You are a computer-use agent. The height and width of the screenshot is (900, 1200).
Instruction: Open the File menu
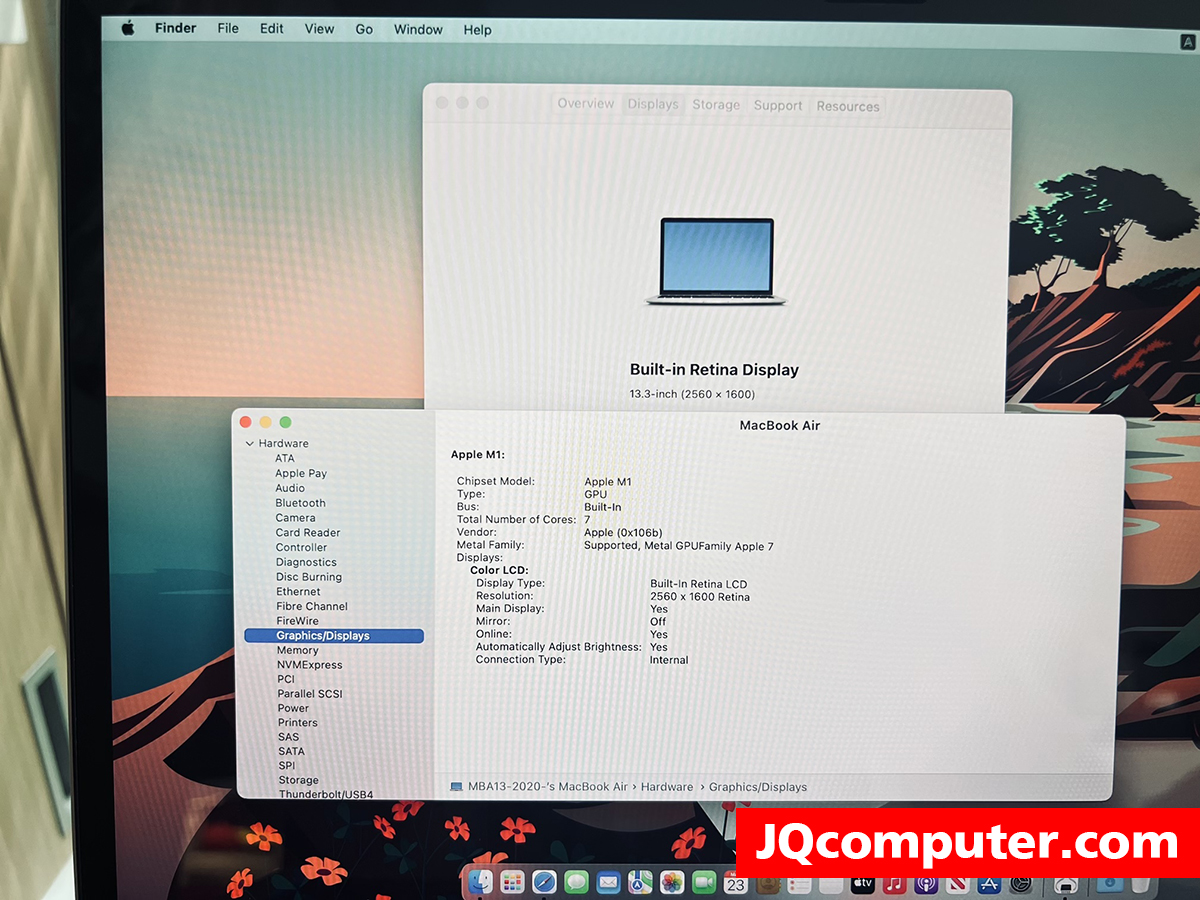[228, 29]
